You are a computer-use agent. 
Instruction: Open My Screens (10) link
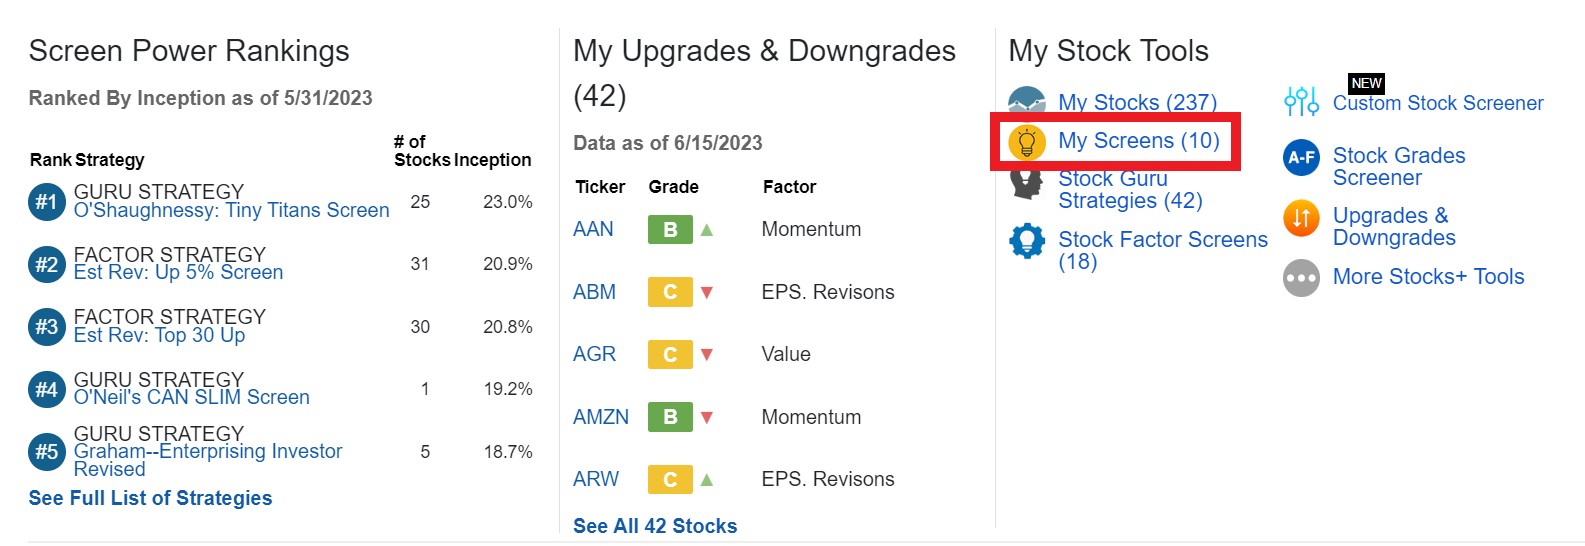click(x=1139, y=141)
